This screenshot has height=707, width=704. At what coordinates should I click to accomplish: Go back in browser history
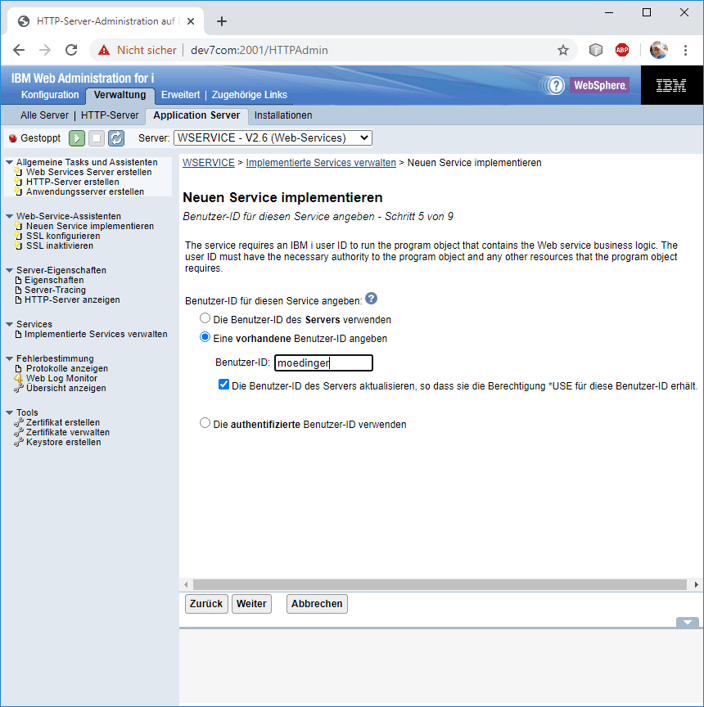click(19, 50)
